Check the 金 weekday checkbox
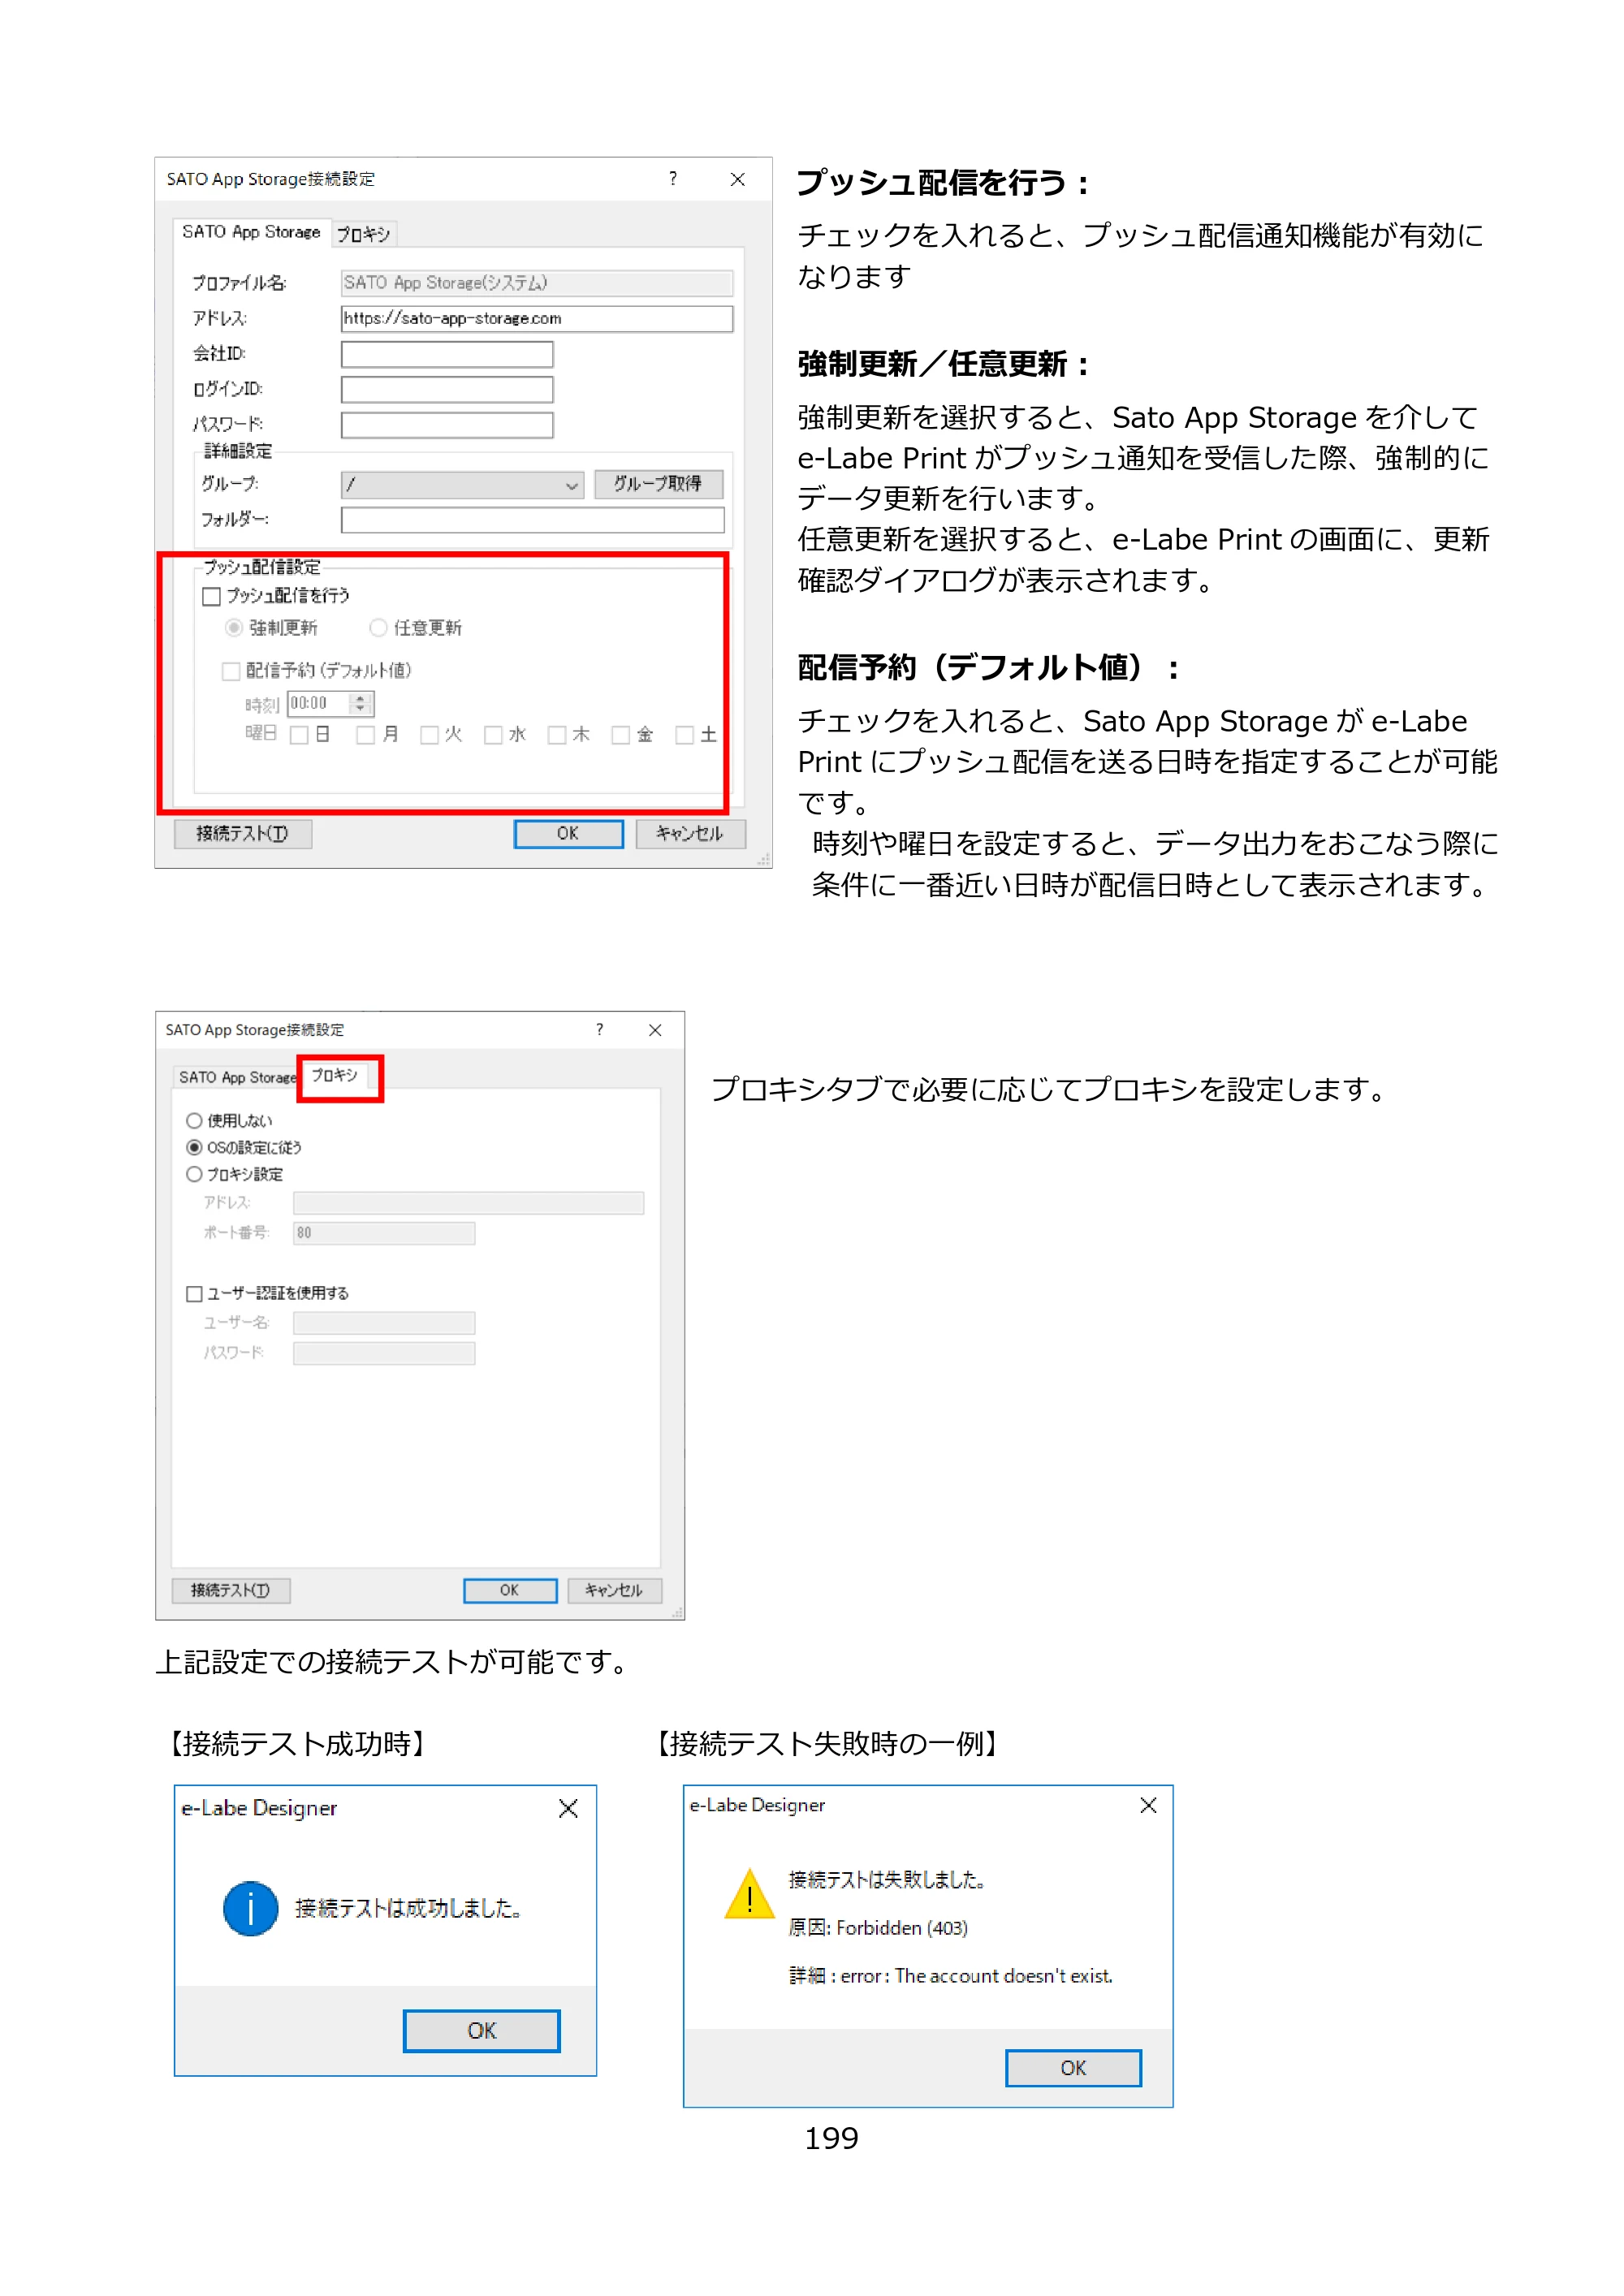 pyautogui.click(x=620, y=735)
